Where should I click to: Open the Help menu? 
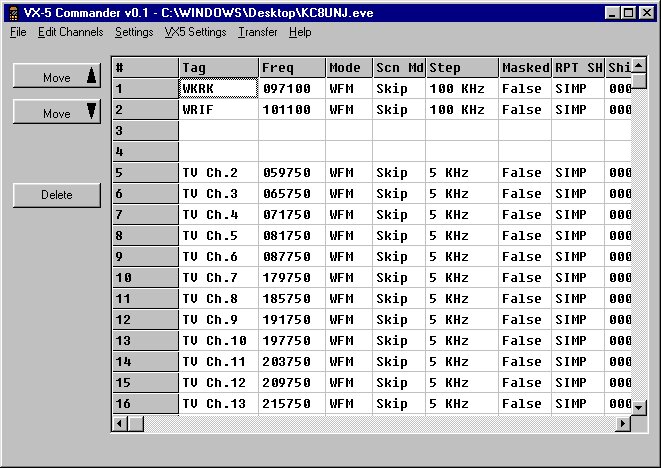coord(300,32)
